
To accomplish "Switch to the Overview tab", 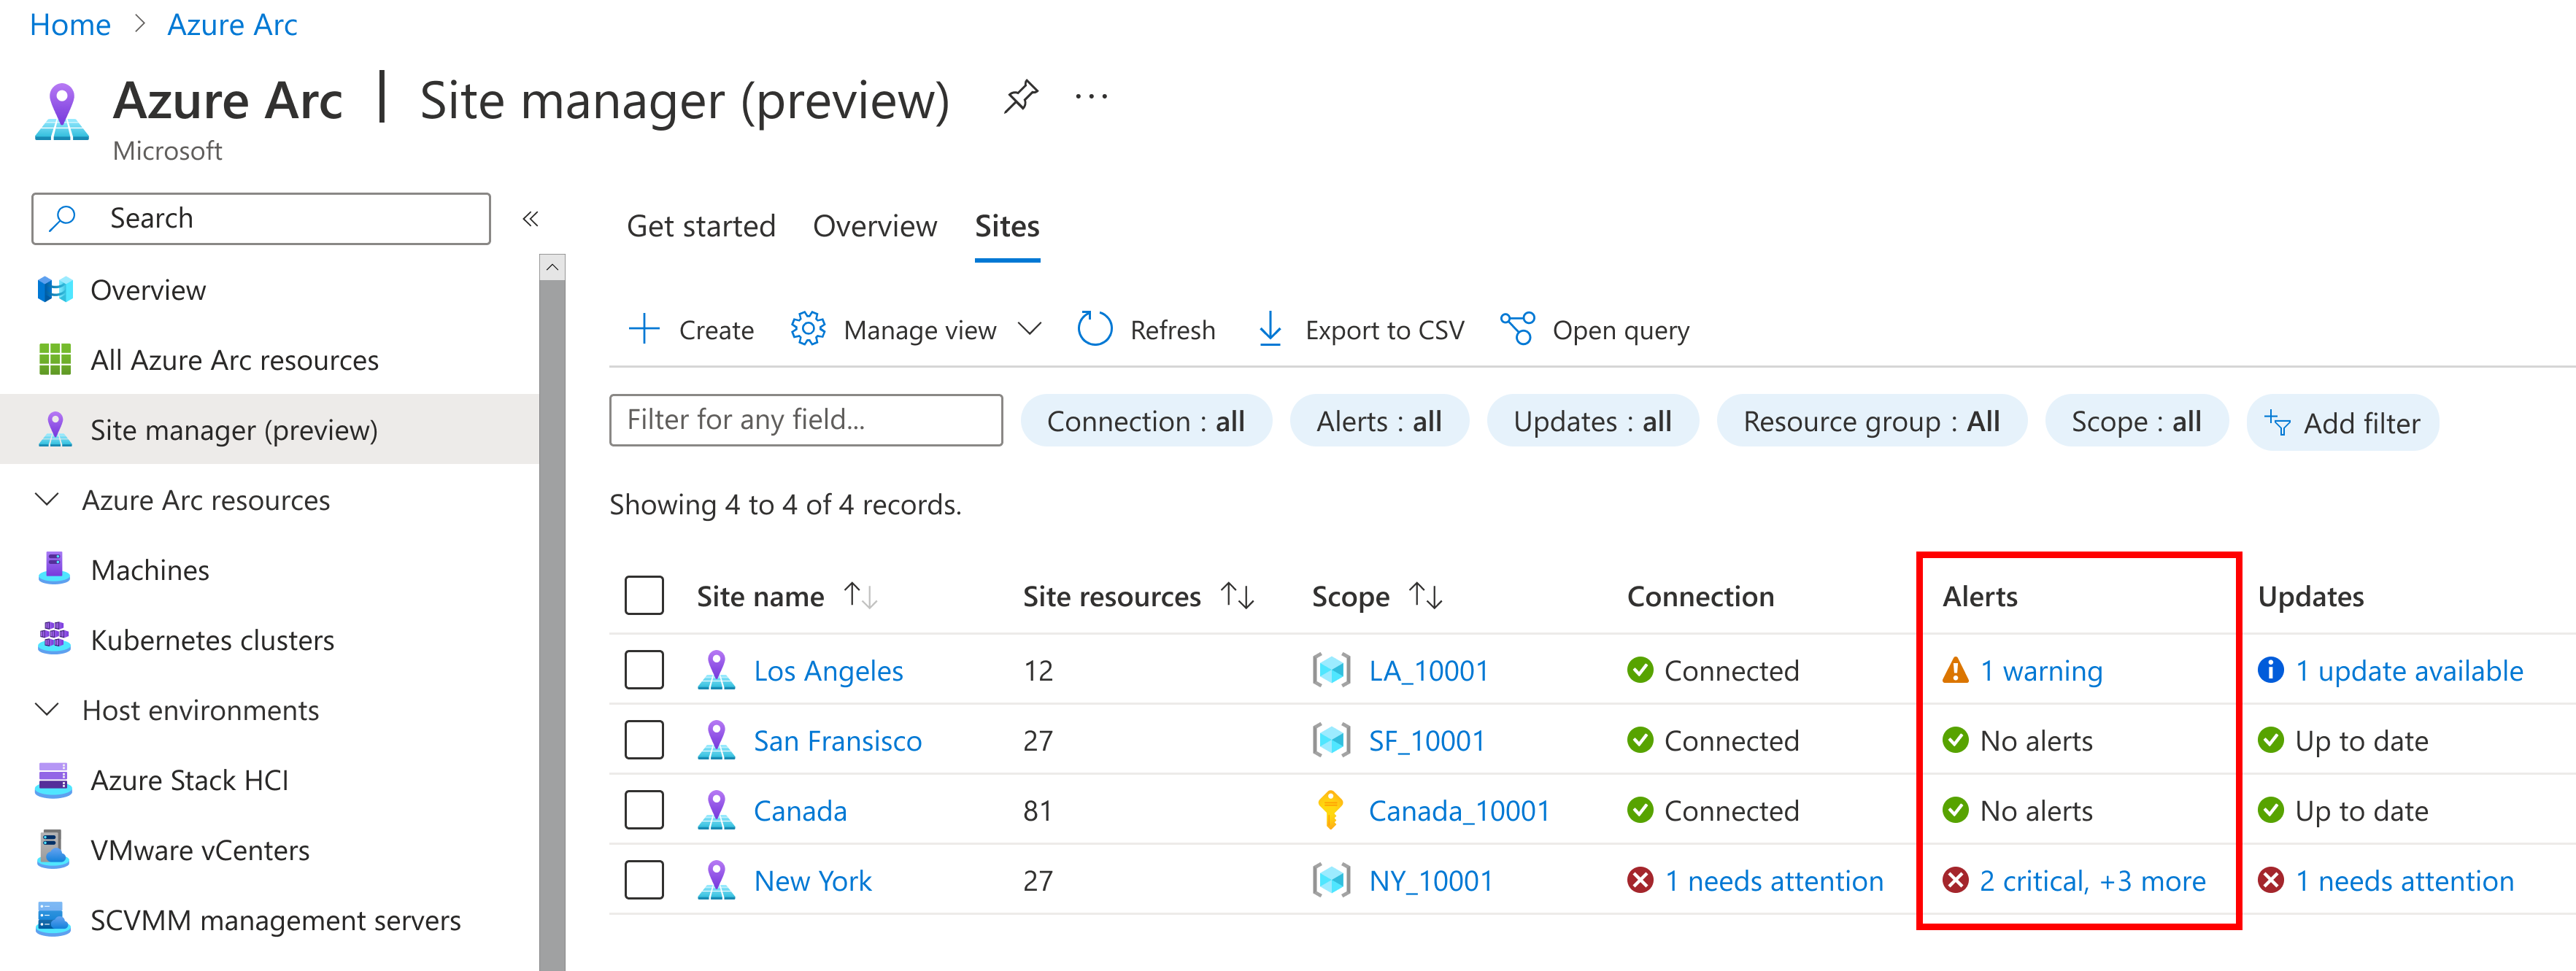I will tap(874, 226).
